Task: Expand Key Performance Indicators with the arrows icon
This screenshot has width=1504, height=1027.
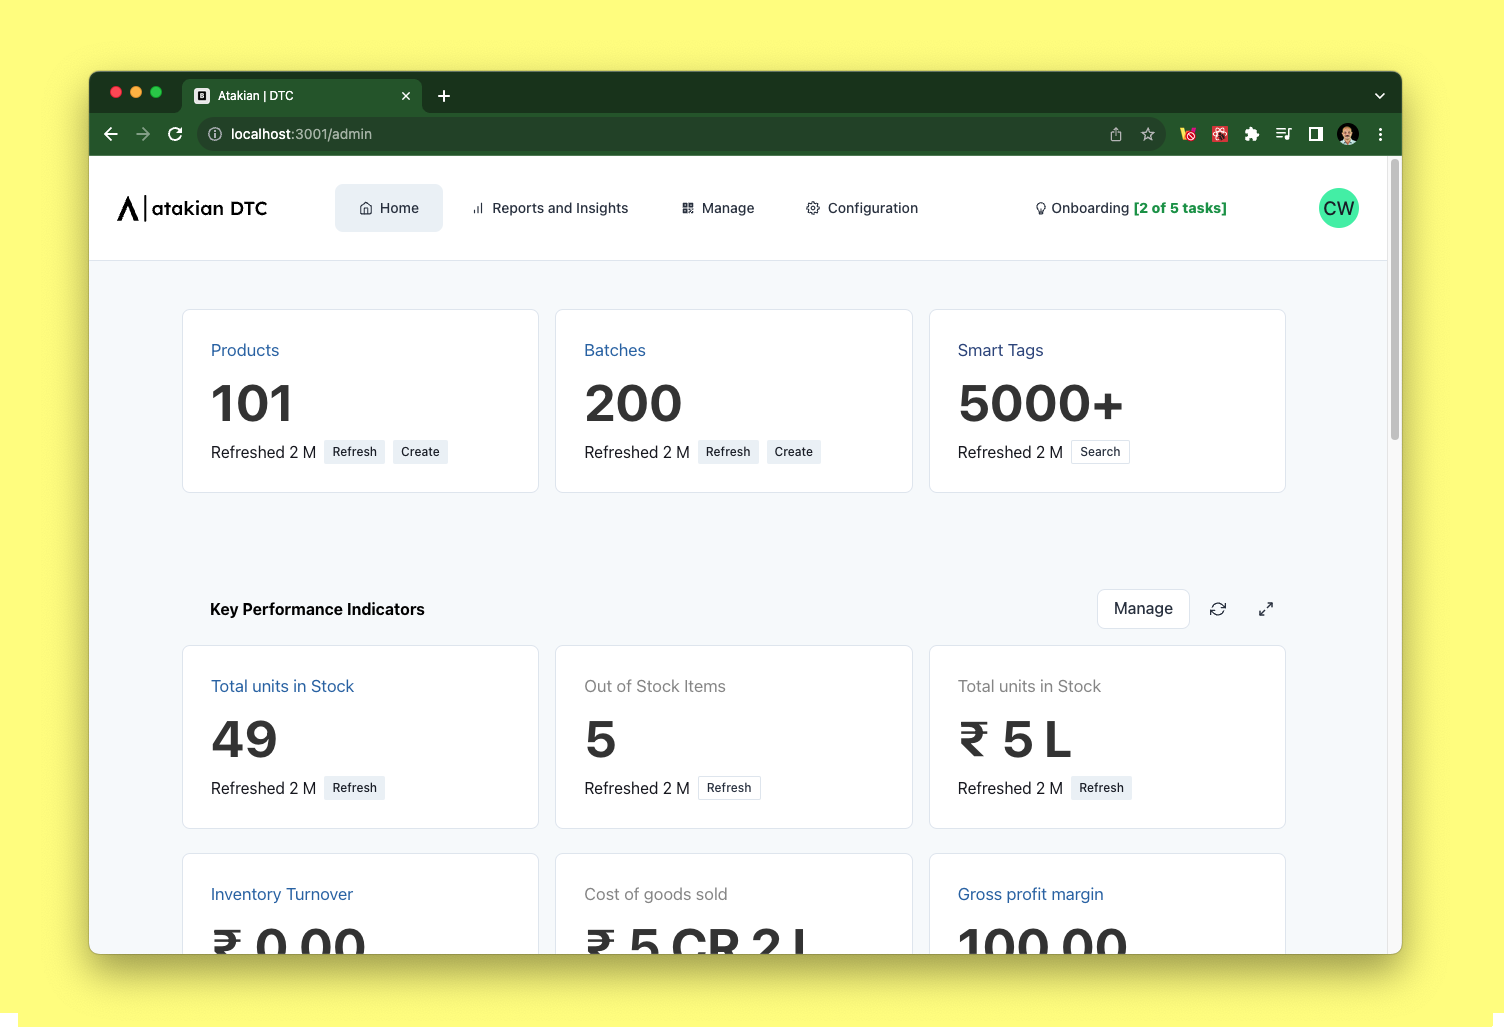Action: [x=1265, y=609]
